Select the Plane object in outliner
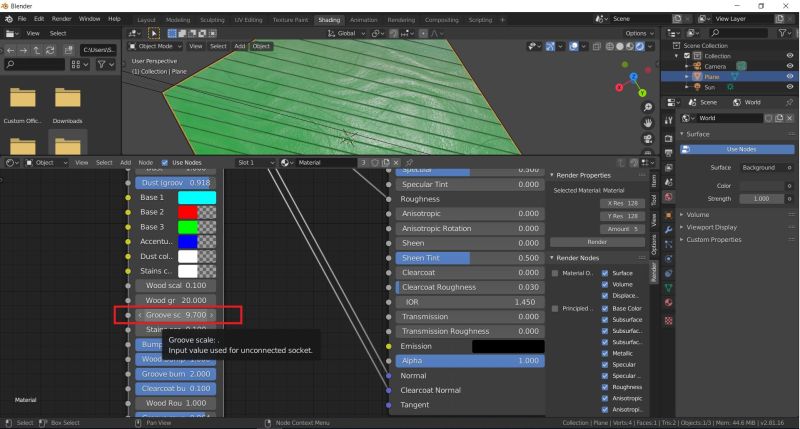 pos(712,77)
